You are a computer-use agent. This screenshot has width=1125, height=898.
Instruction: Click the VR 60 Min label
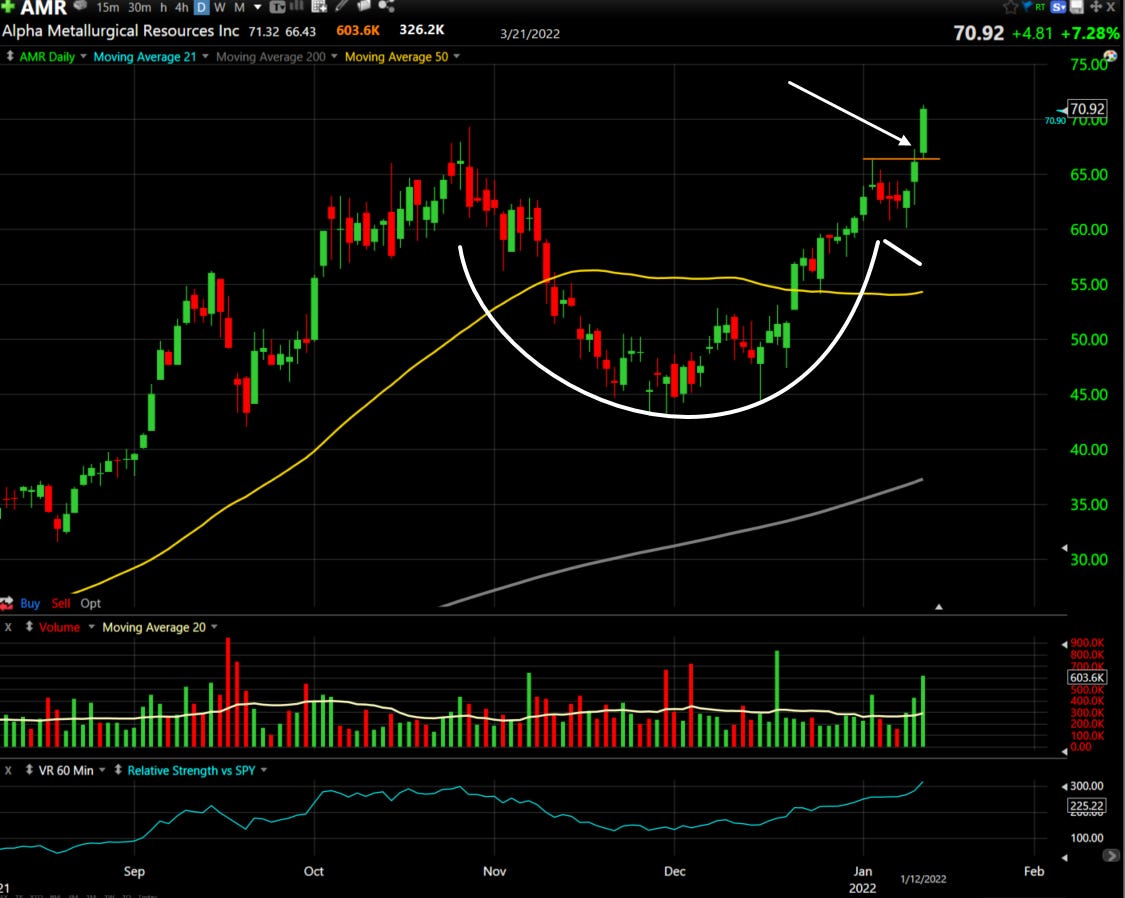coord(66,770)
